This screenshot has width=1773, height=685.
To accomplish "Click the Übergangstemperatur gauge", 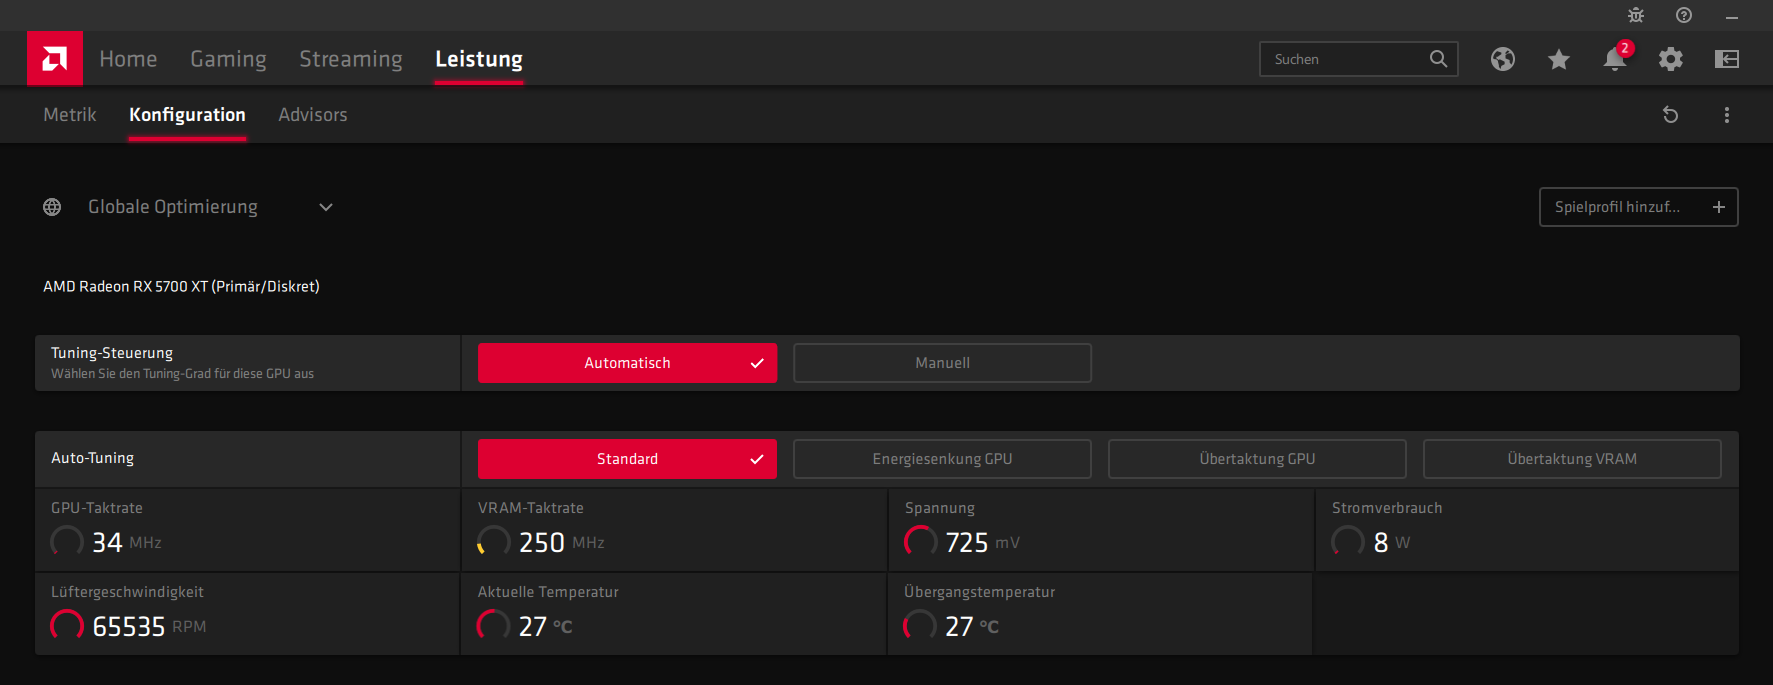I will [x=921, y=626].
